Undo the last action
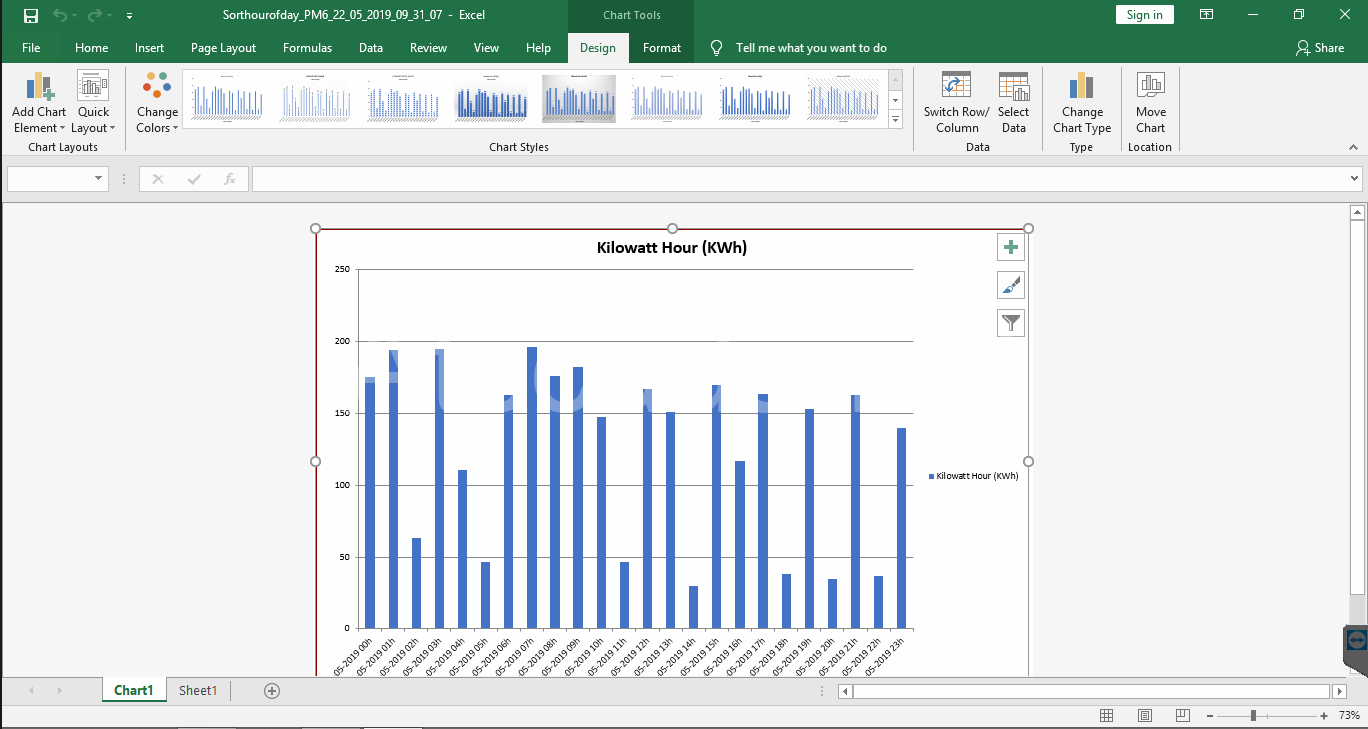The width and height of the screenshot is (1368, 729). (x=60, y=15)
